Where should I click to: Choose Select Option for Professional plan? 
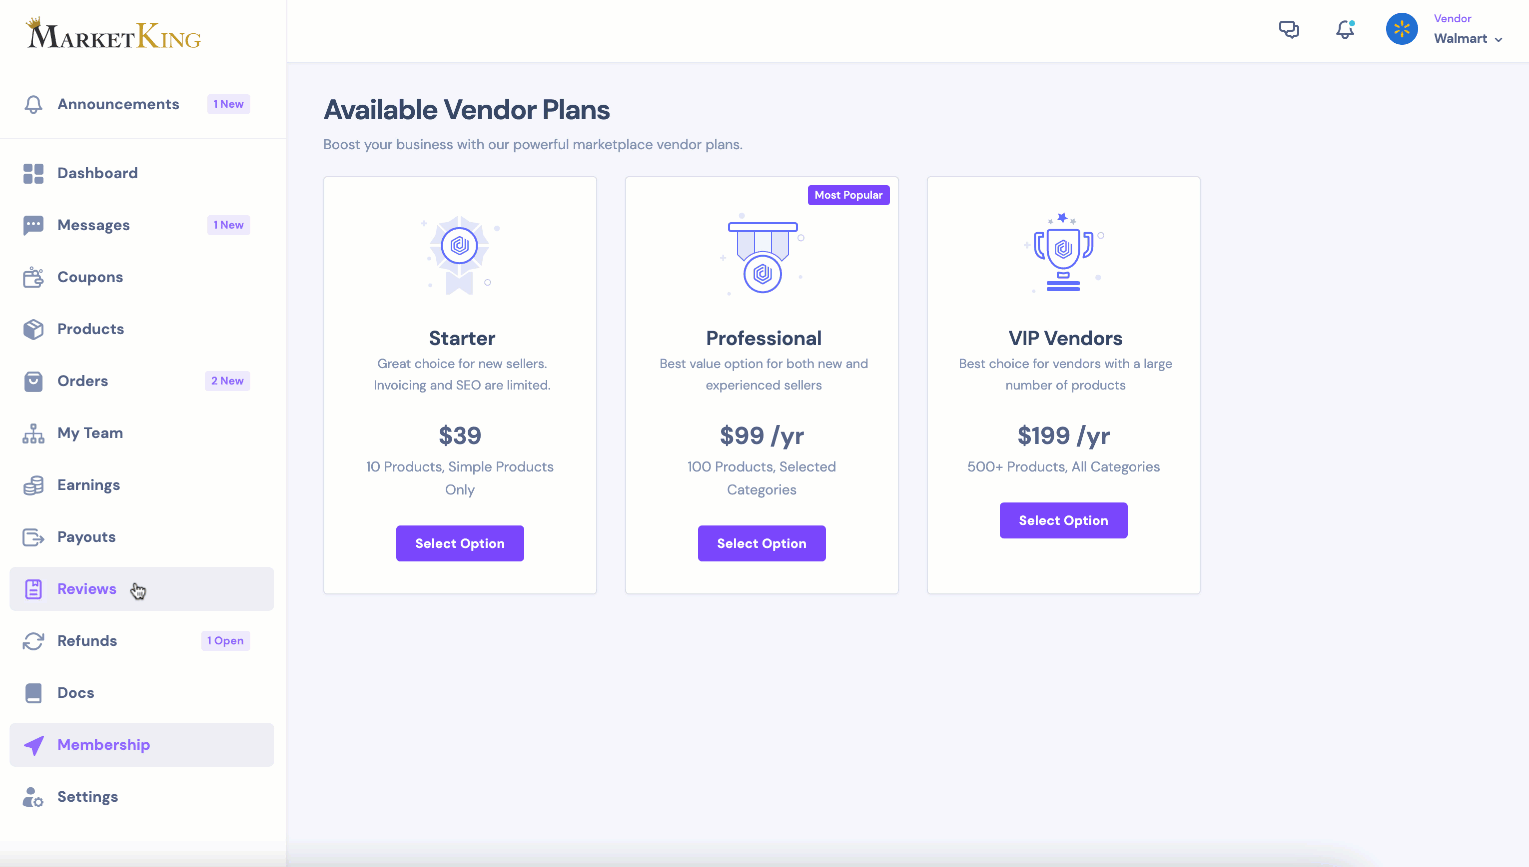762,543
